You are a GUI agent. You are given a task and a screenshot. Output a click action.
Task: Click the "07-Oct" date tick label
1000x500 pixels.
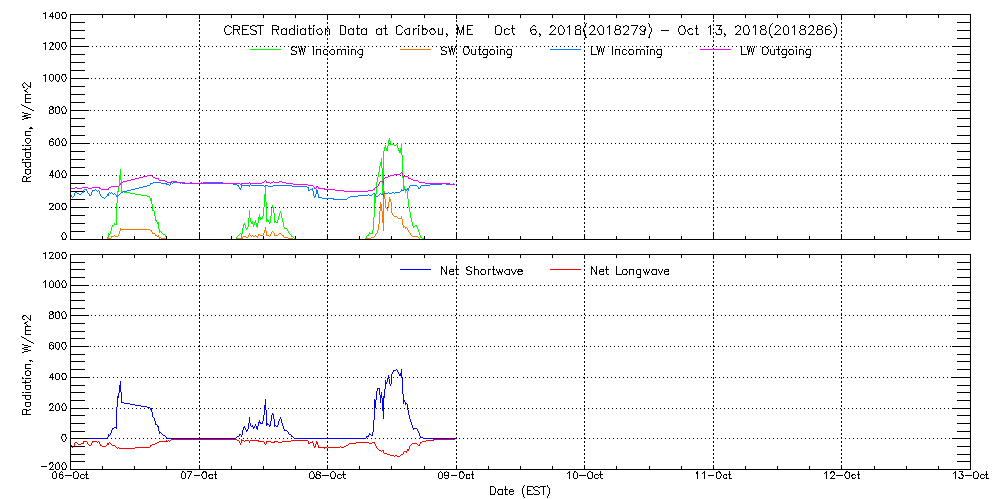click(200, 476)
